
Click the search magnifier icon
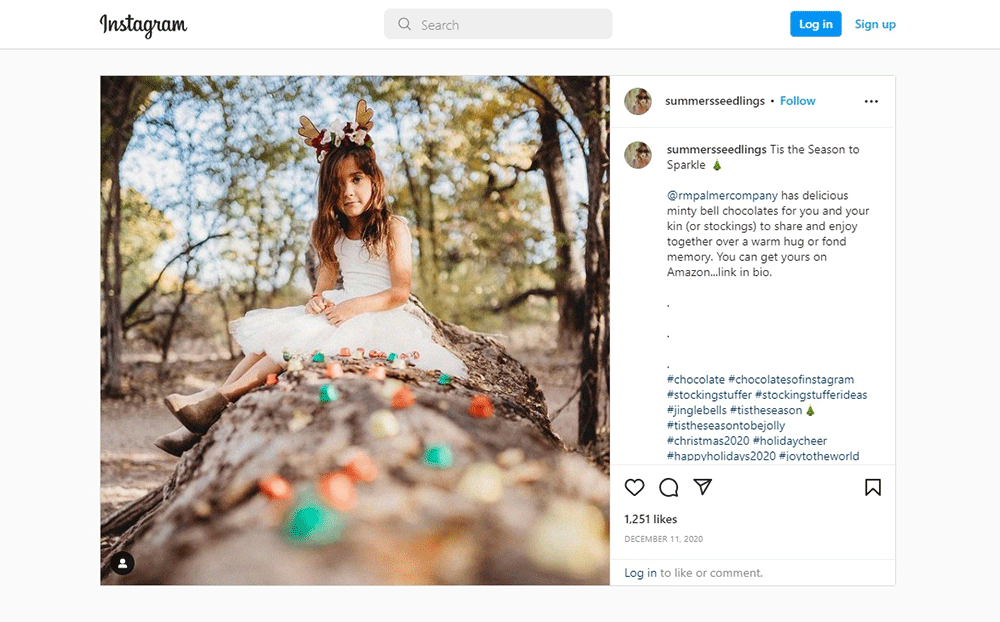(405, 25)
